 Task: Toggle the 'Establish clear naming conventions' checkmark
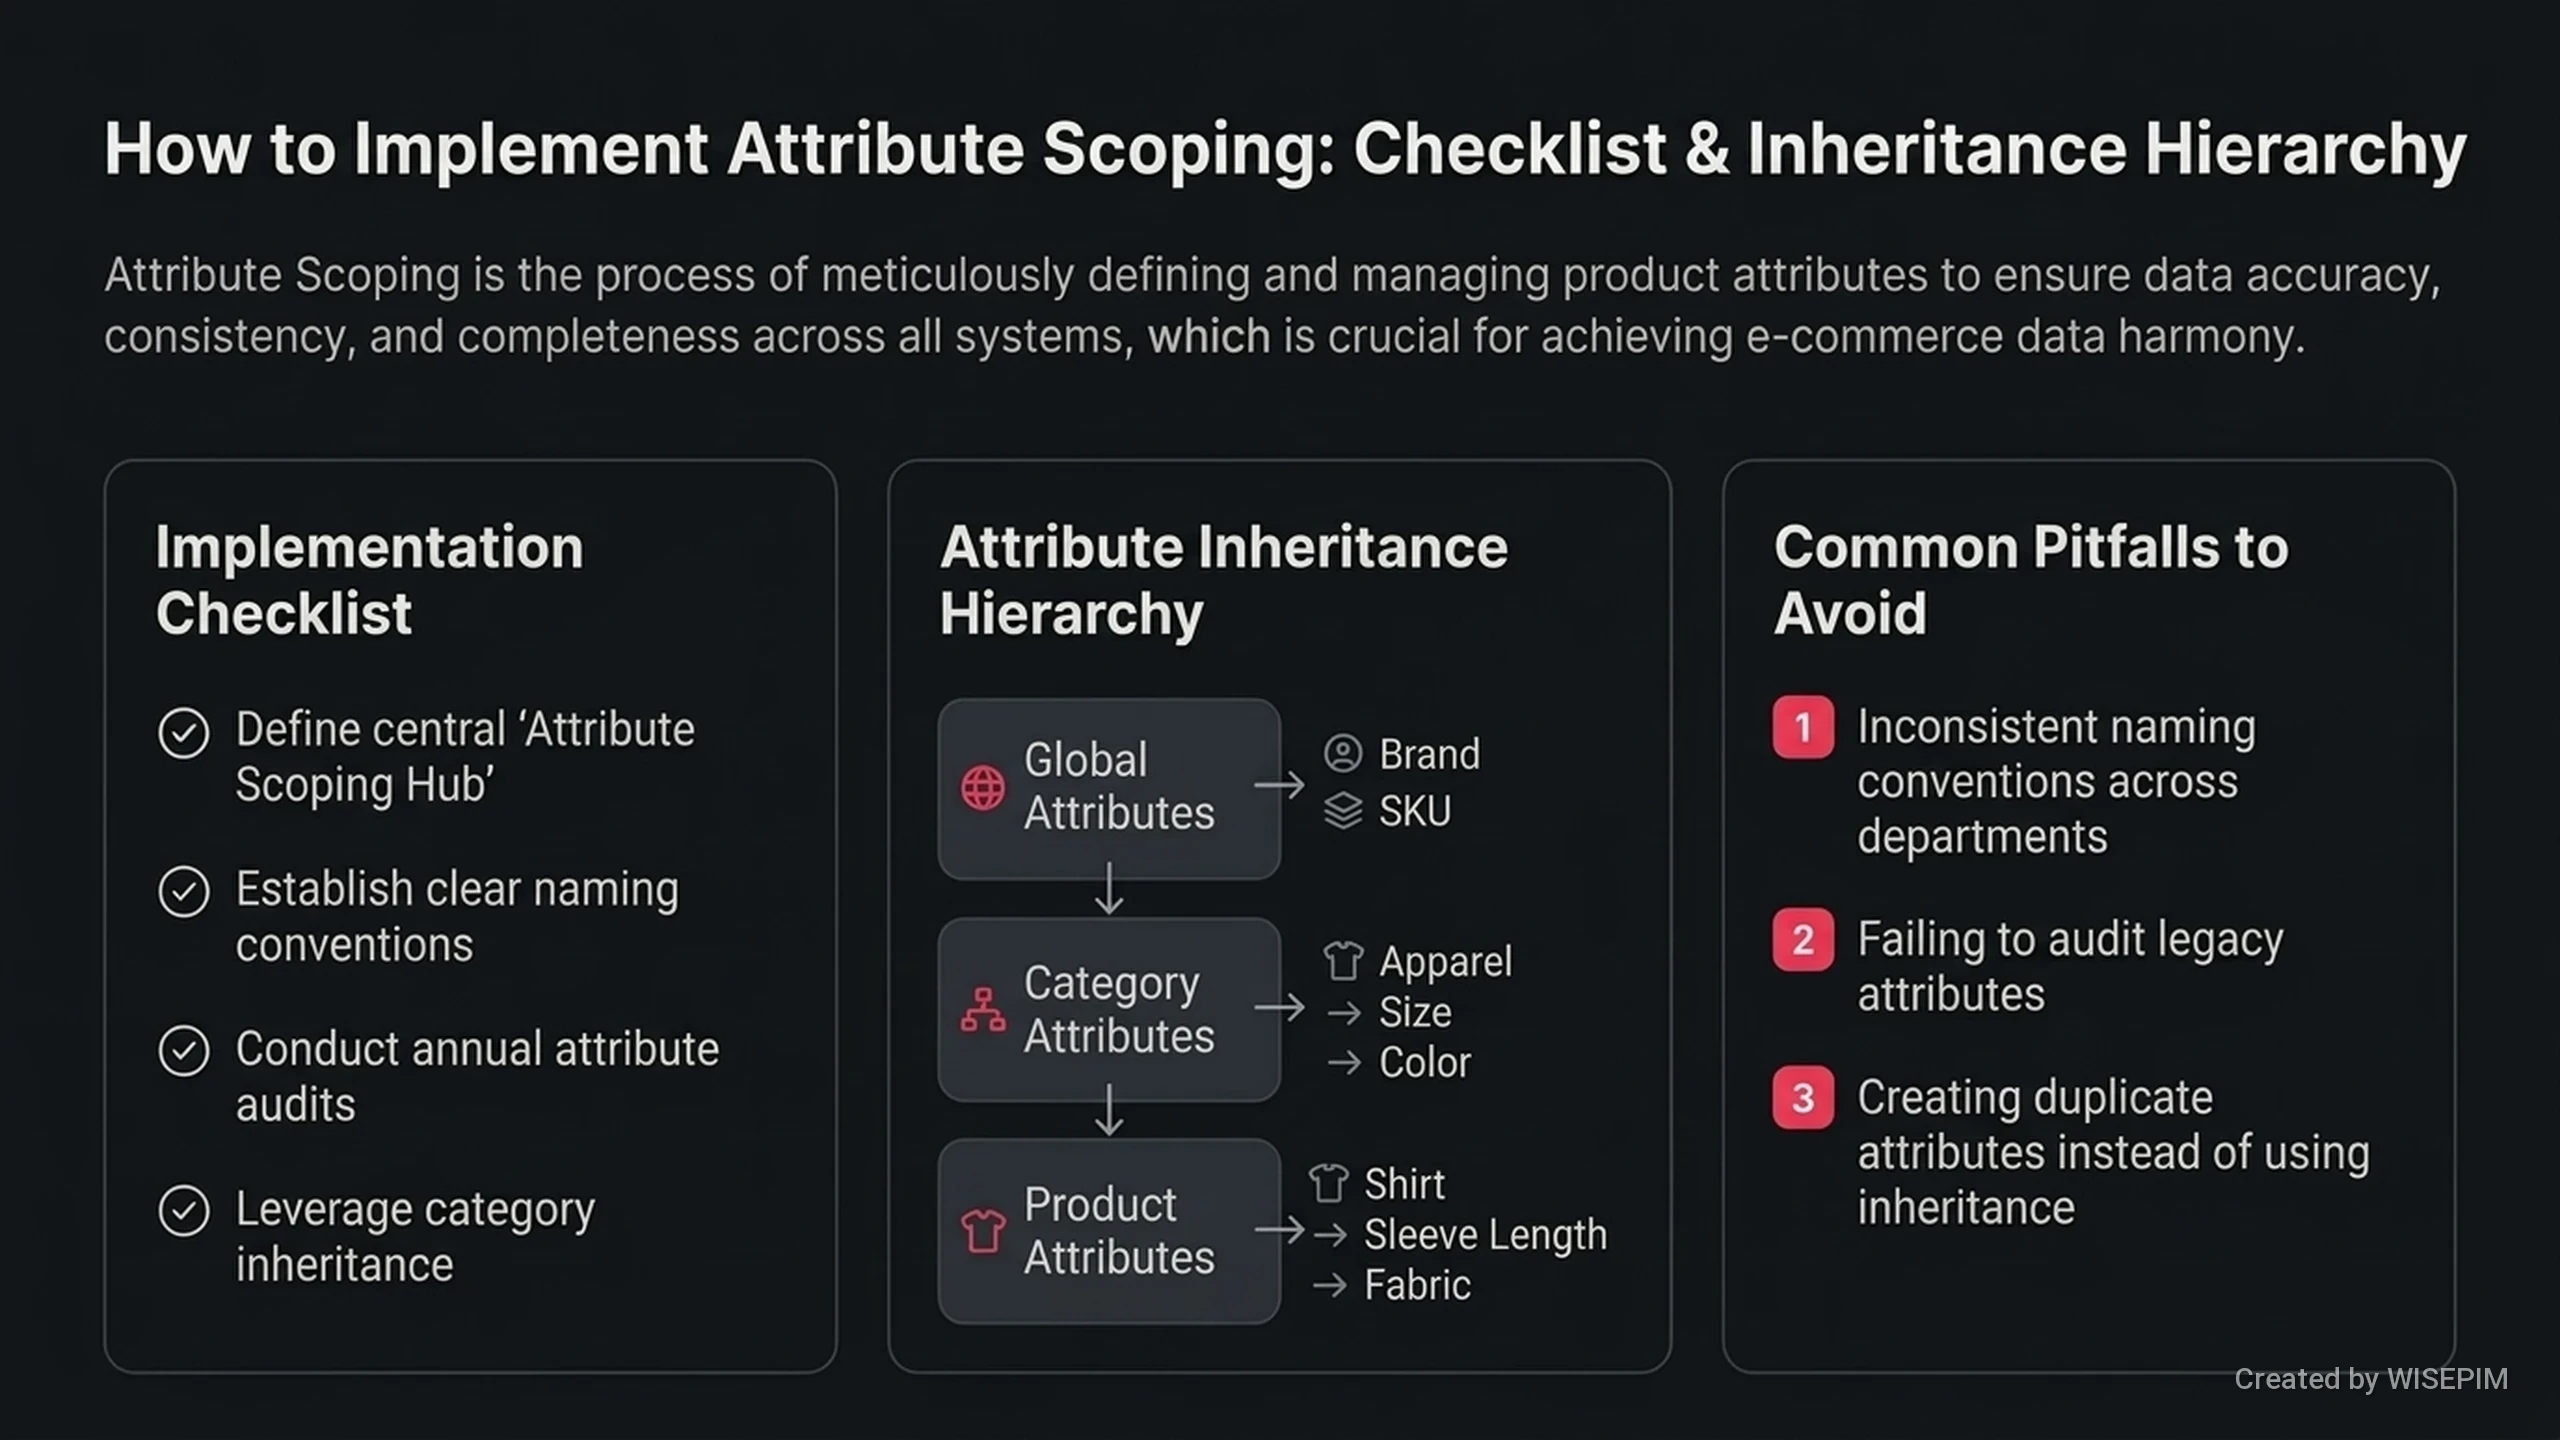pos(184,891)
